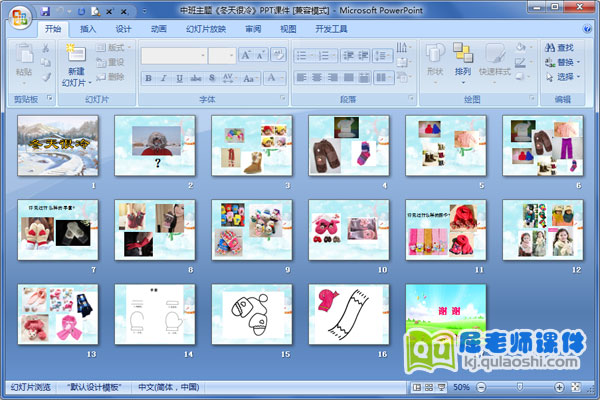Open the Layout (版式) dropdown
Viewport: 600px width, 400px height.
[x=118, y=47]
